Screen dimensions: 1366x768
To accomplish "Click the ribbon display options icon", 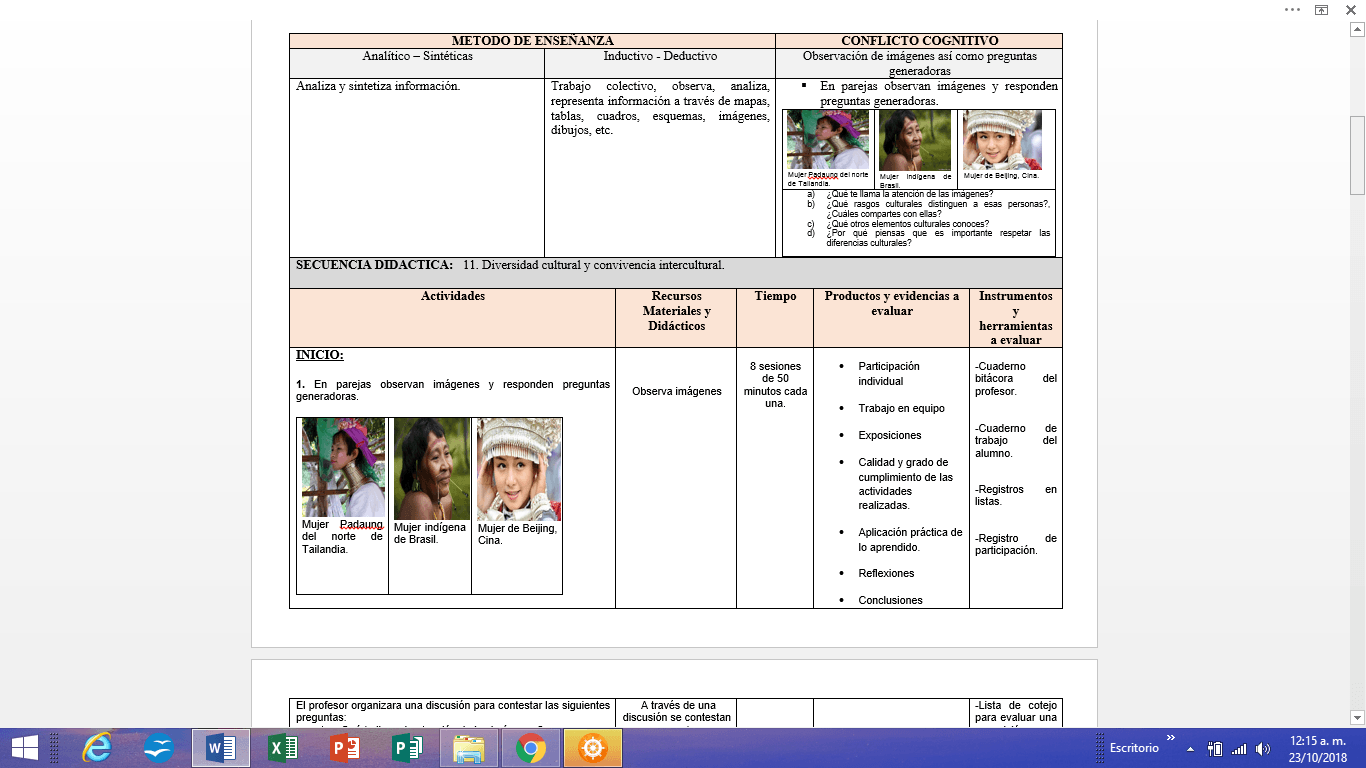I will click(1321, 9).
